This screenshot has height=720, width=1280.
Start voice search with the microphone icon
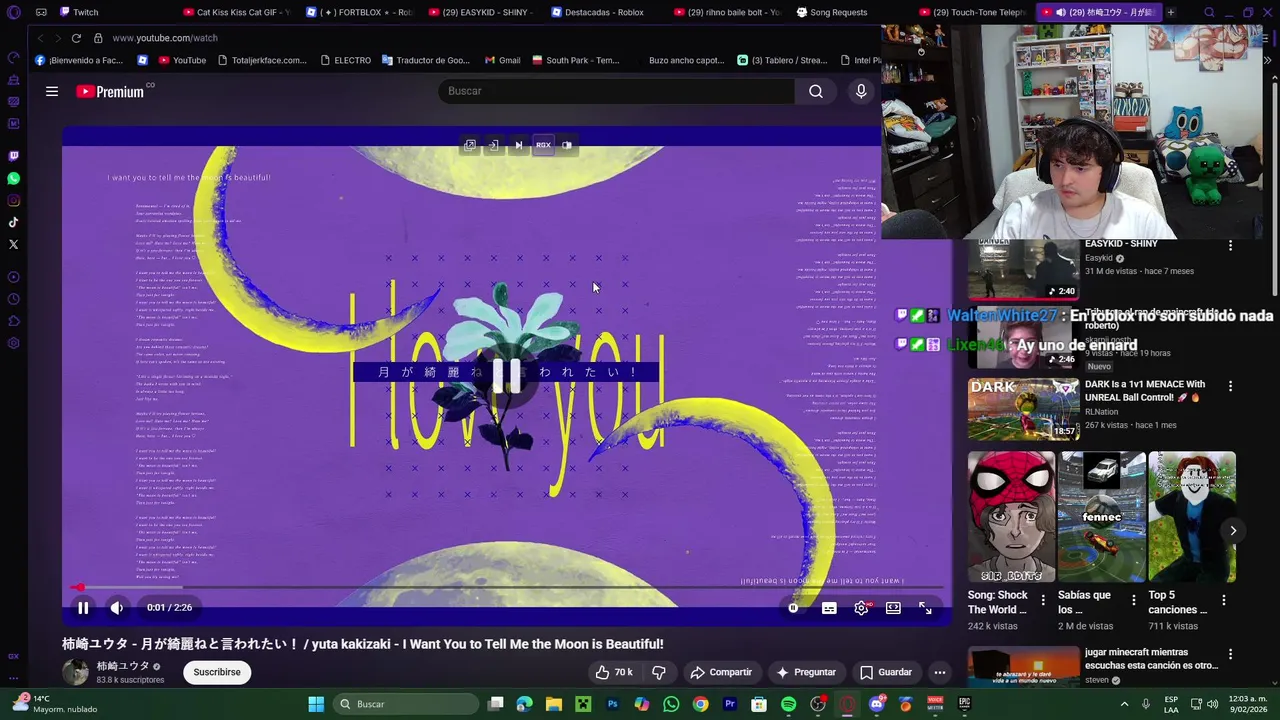tap(861, 91)
